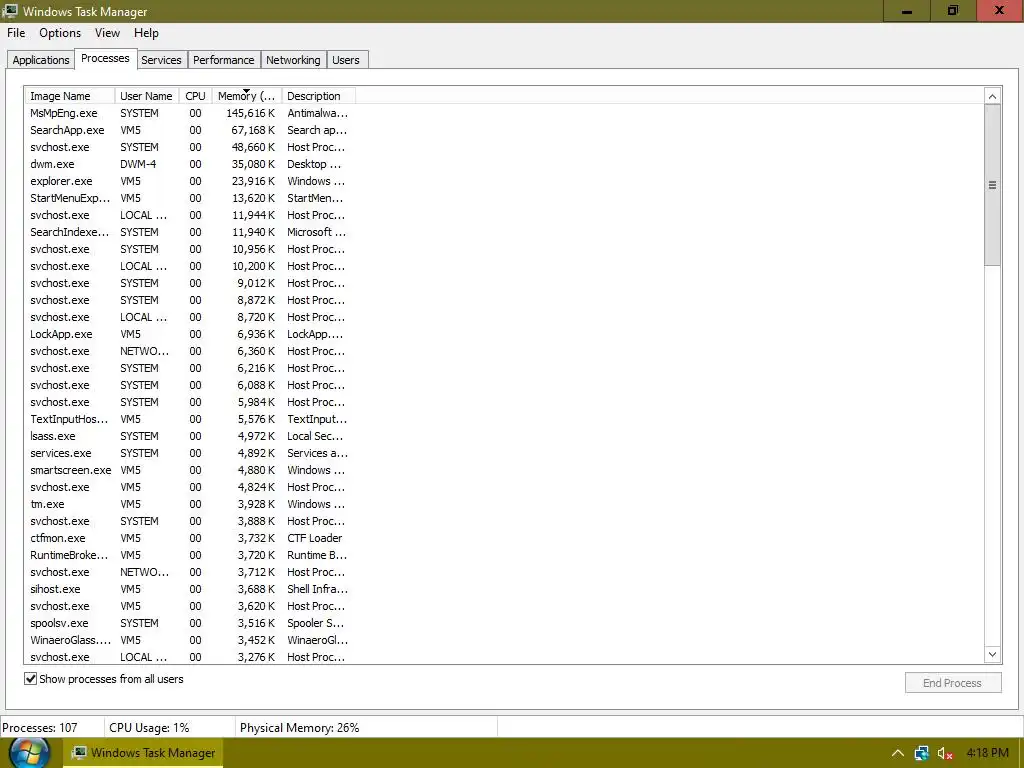
Task: Select the tm.exe process
Action: pos(189,504)
